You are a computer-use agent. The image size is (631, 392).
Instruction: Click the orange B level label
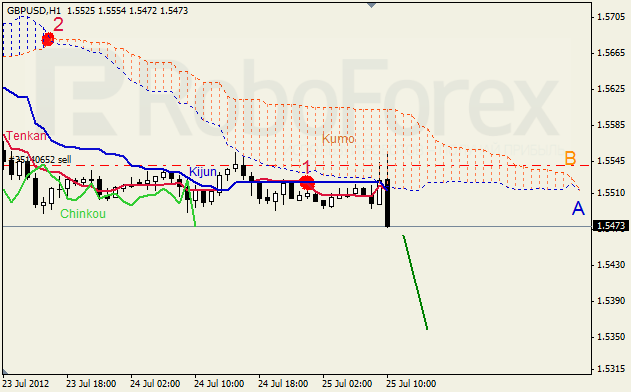click(x=570, y=159)
